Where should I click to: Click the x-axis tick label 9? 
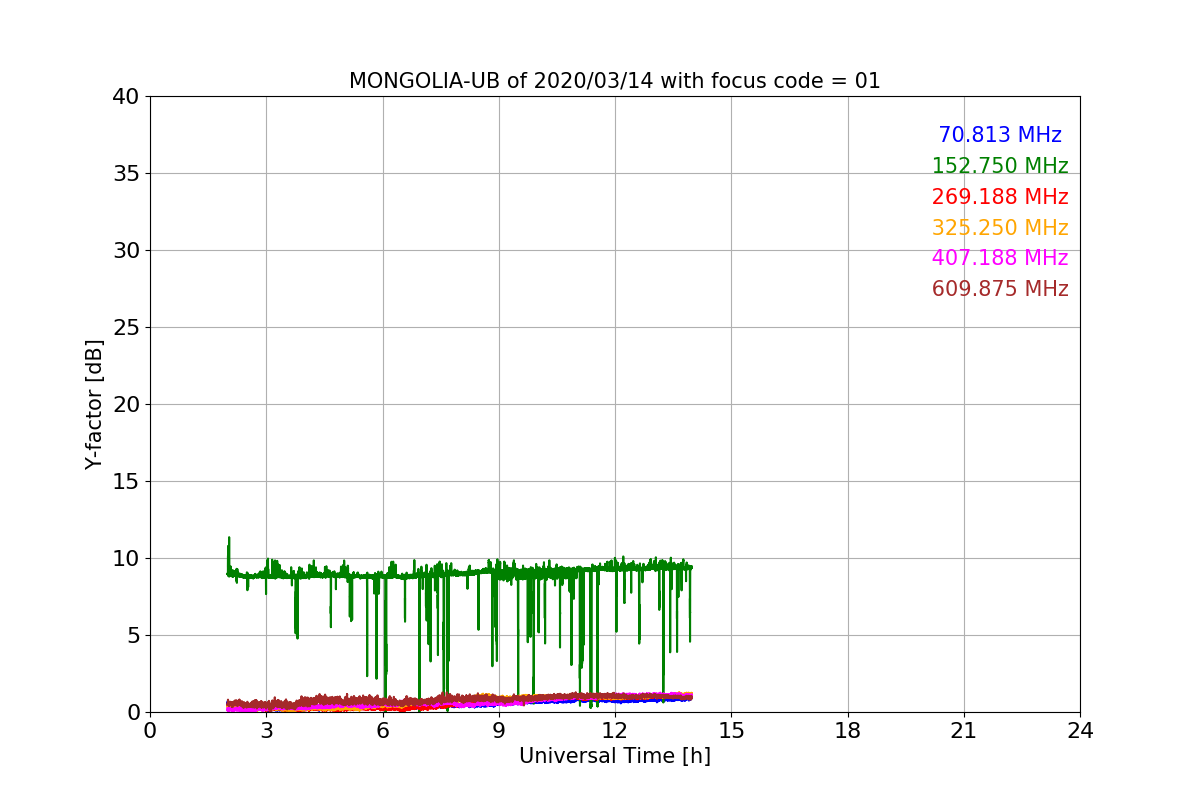[x=498, y=731]
